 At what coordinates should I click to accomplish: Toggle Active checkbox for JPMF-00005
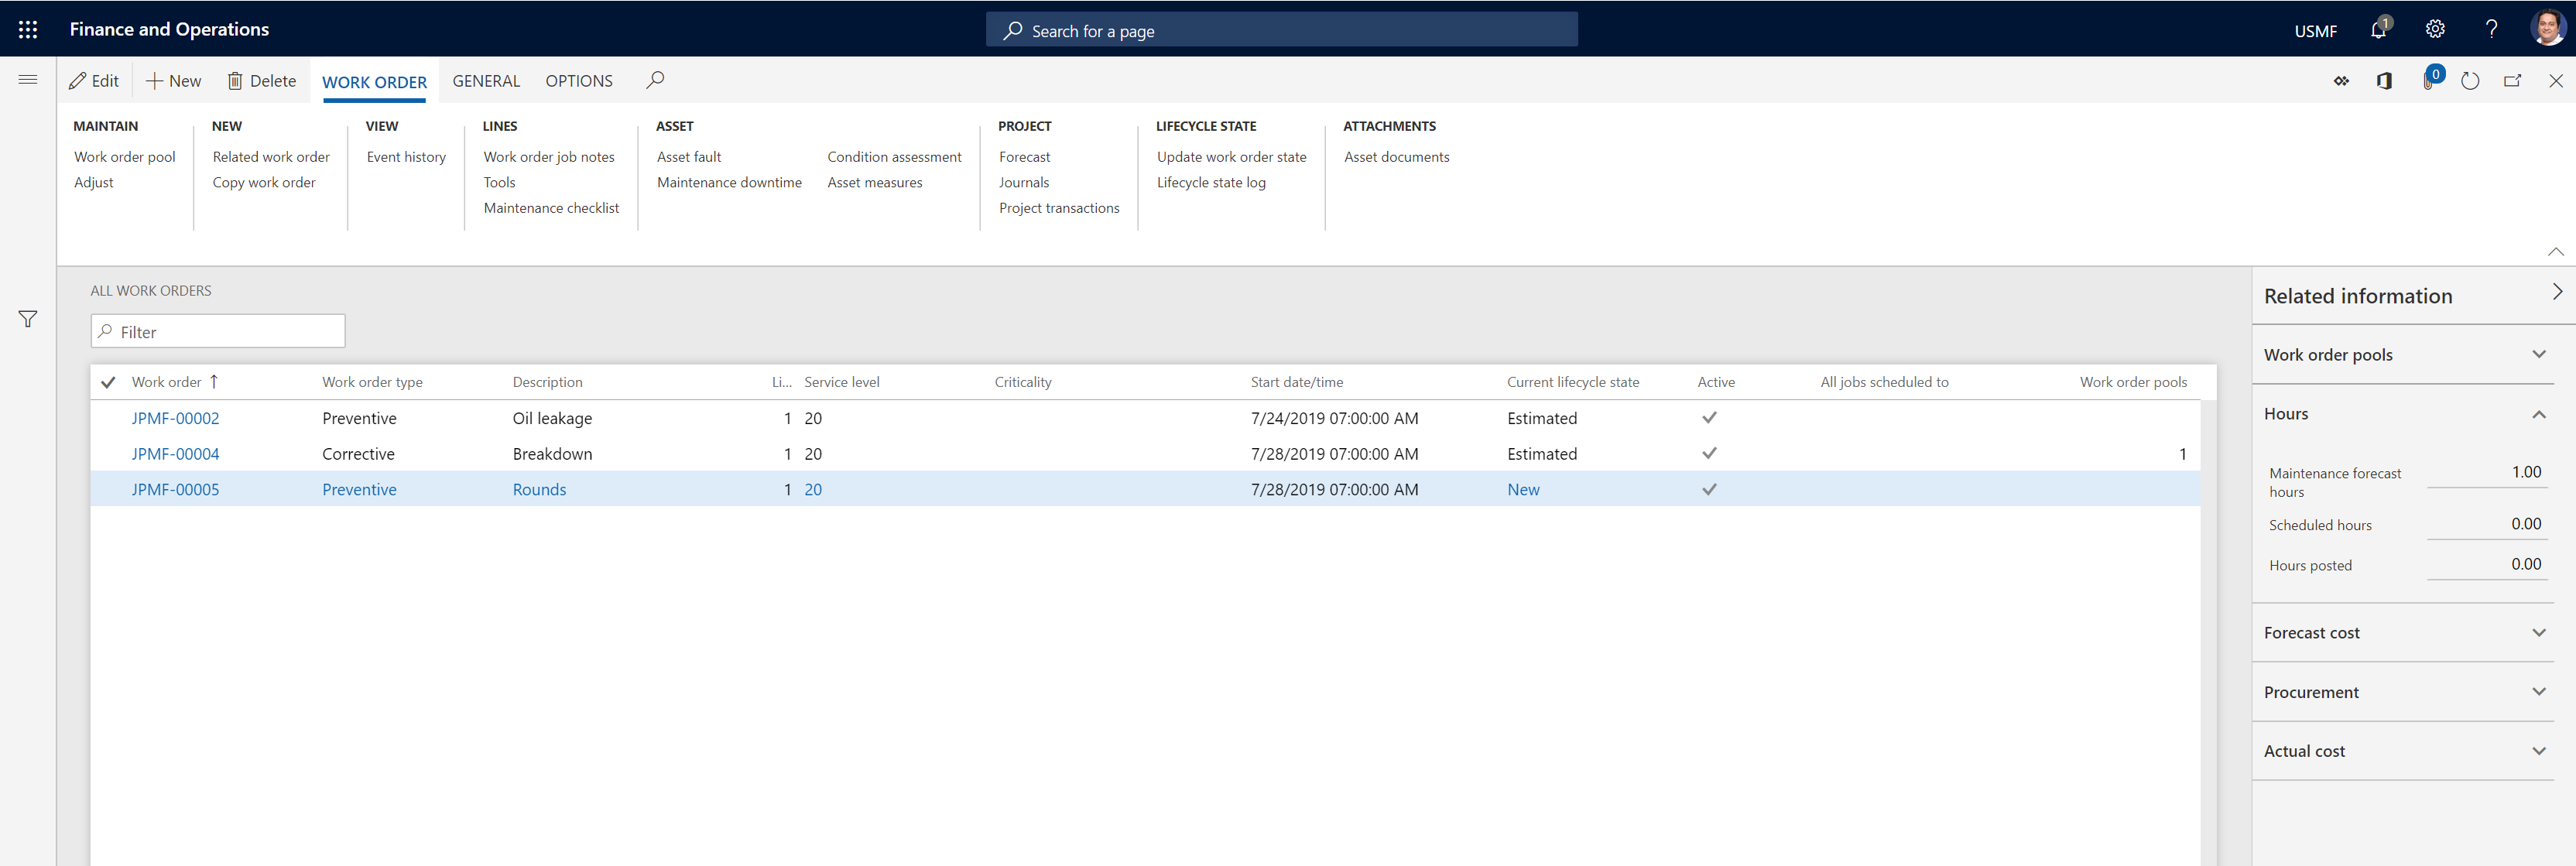[x=1708, y=490]
